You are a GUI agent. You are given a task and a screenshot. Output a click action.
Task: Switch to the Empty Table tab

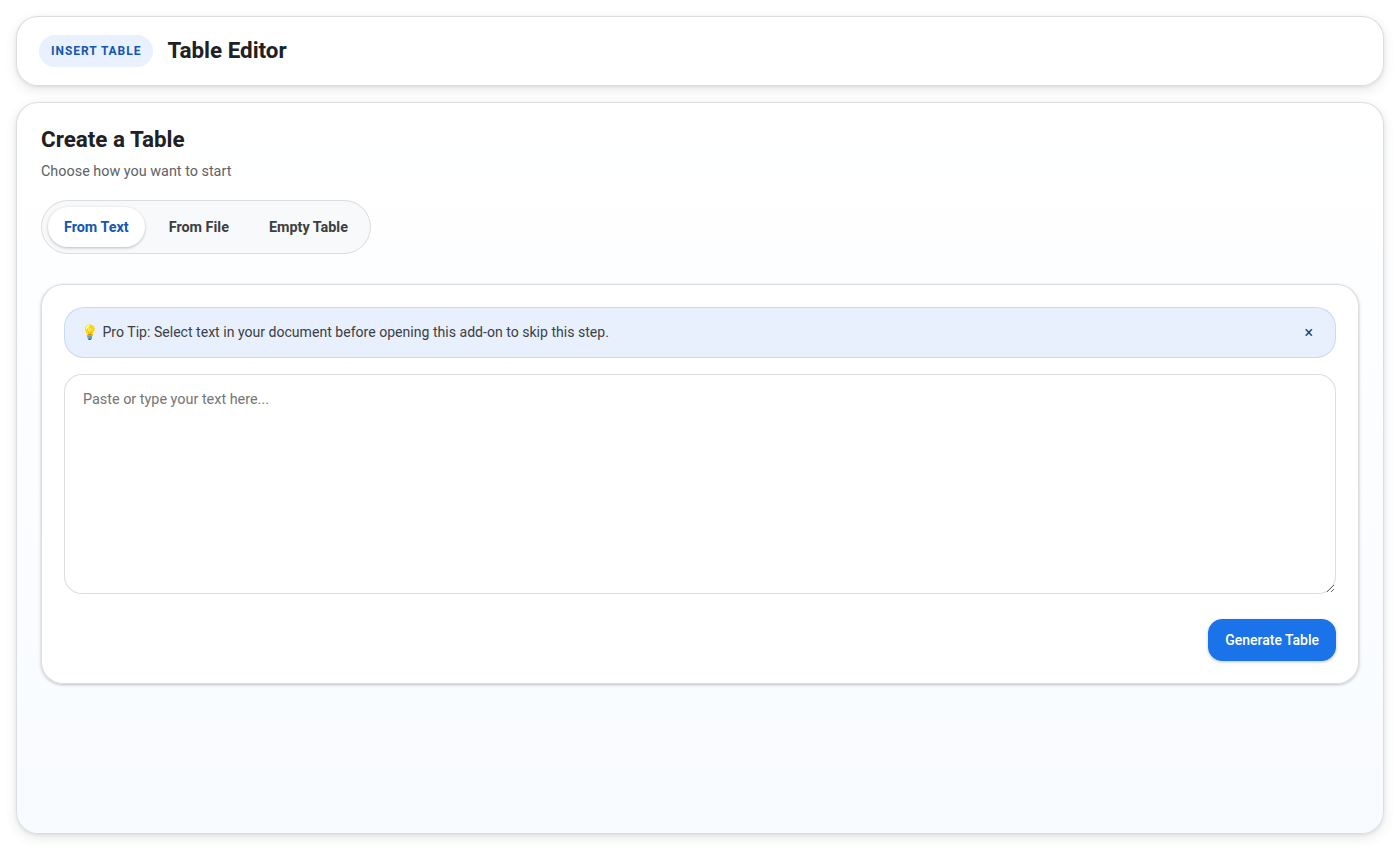click(308, 227)
